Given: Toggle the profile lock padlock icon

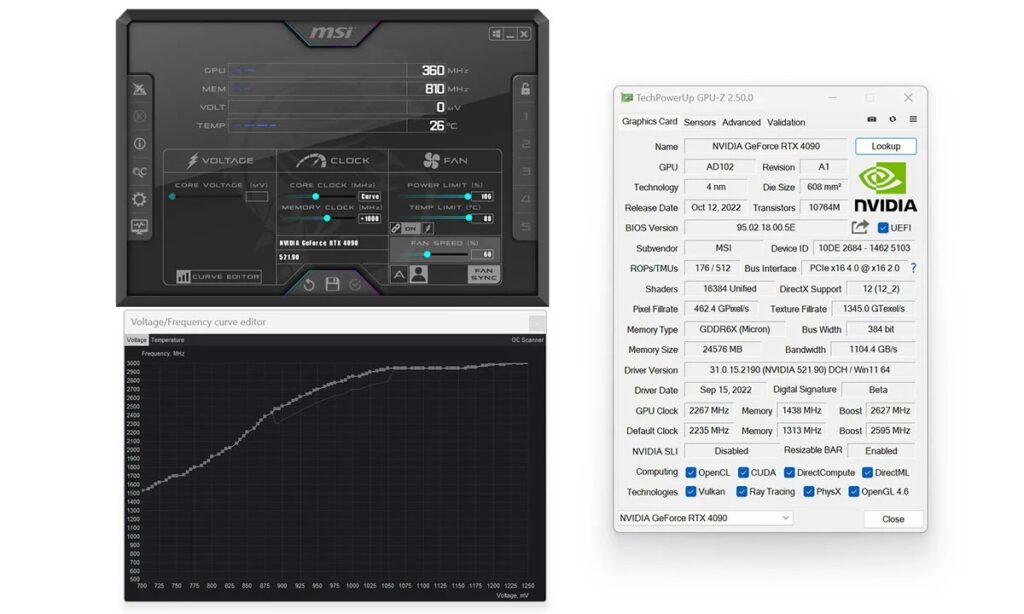Looking at the screenshot, I should pyautogui.click(x=526, y=89).
